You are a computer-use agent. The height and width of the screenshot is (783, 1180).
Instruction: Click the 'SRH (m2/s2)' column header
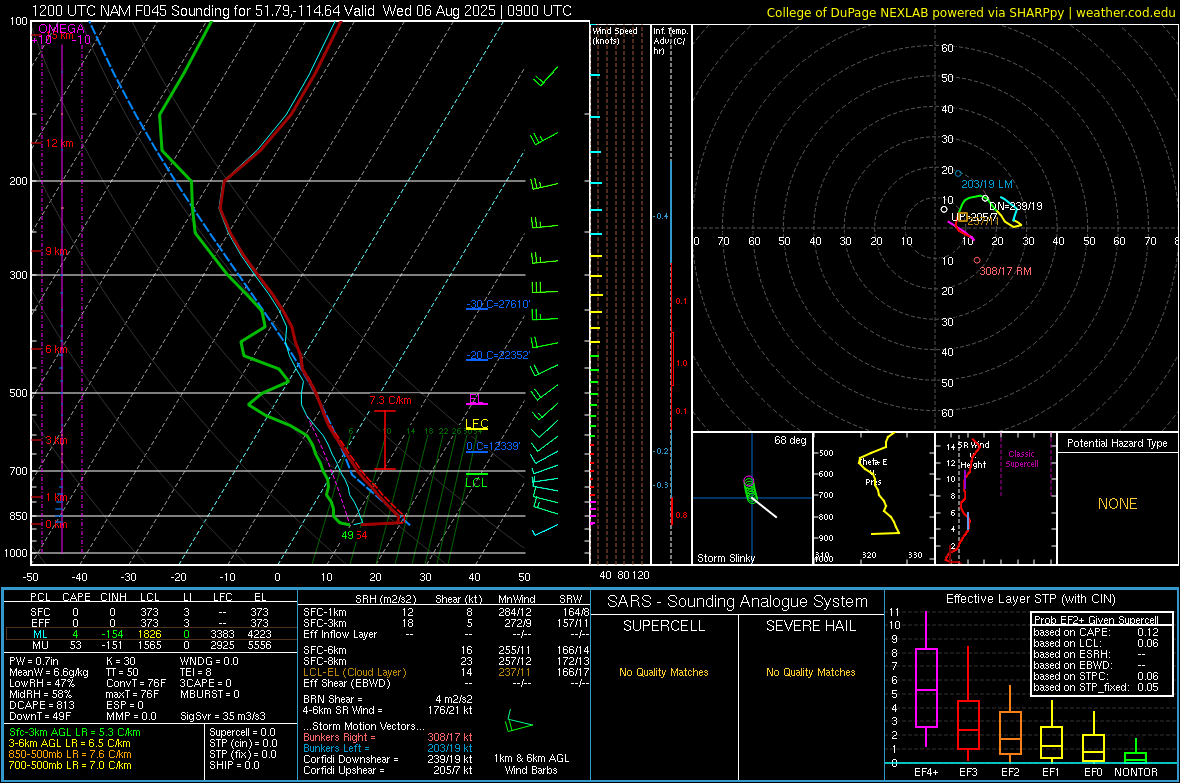pyautogui.click(x=385, y=599)
